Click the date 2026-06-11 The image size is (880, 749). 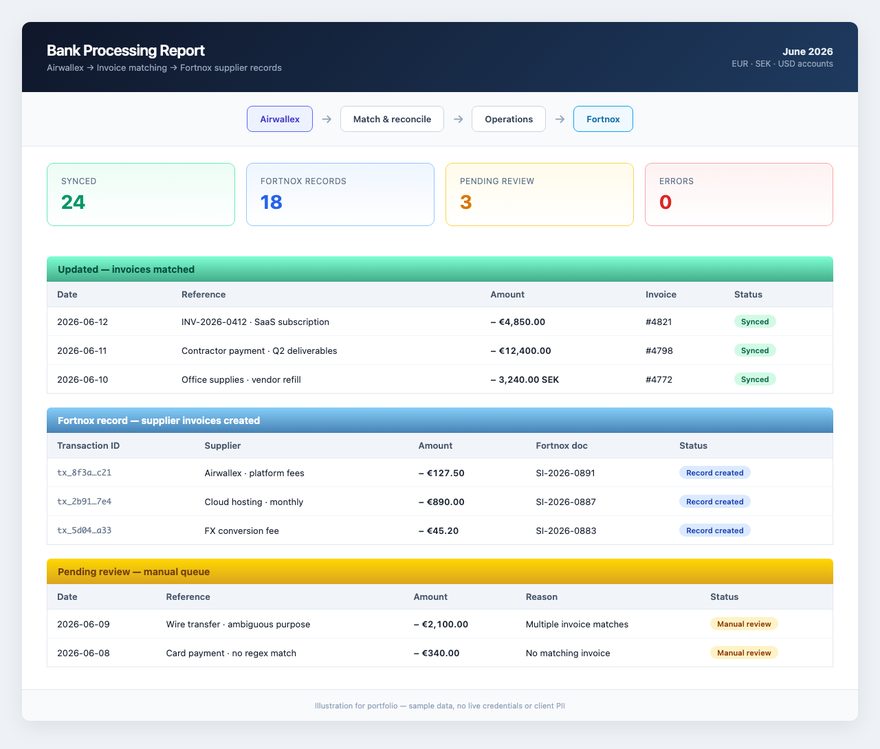(x=82, y=351)
